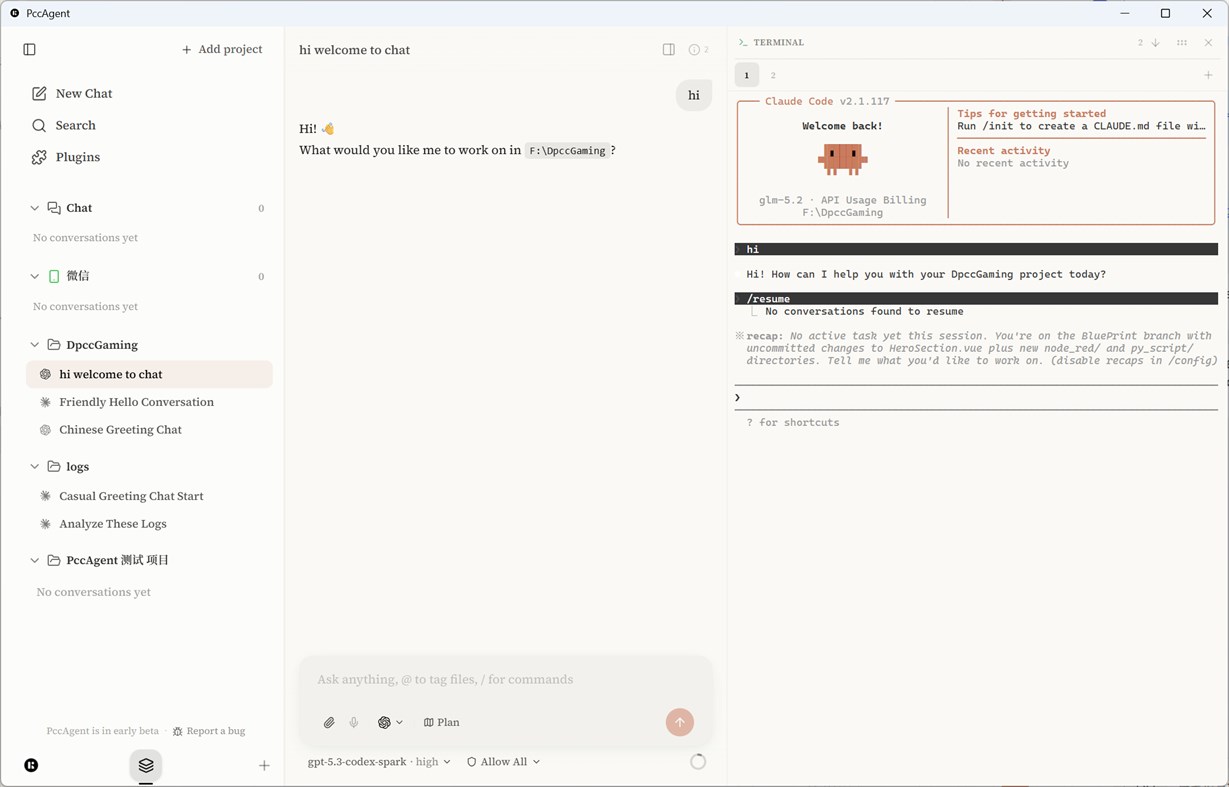This screenshot has width=1229, height=787.
Task: Switch to terminal tab 1
Action: (x=746, y=75)
